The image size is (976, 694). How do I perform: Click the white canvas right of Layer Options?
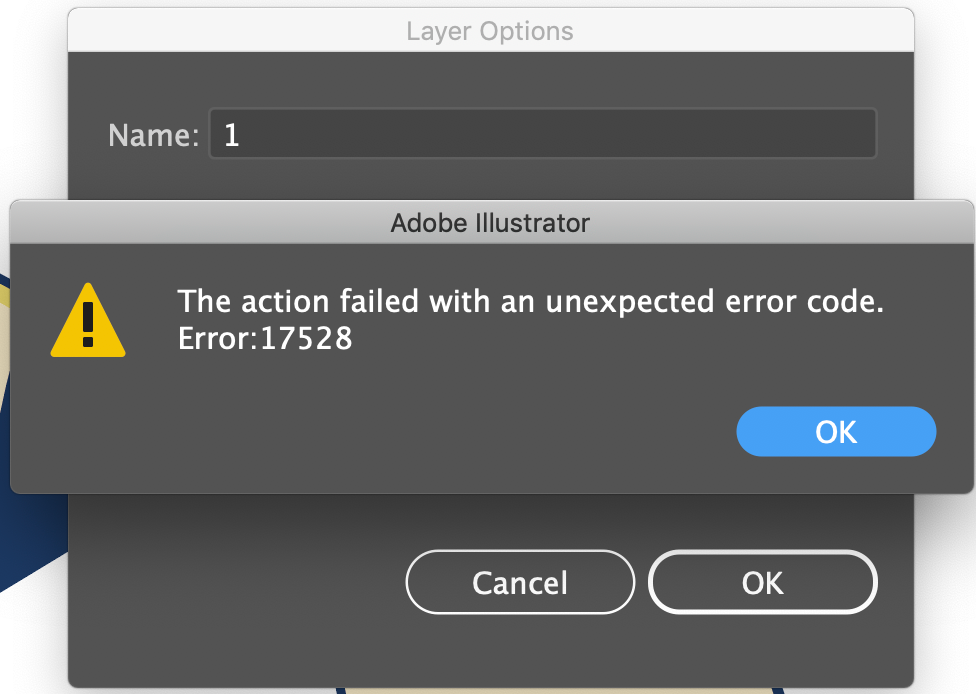pyautogui.click(x=945, y=100)
